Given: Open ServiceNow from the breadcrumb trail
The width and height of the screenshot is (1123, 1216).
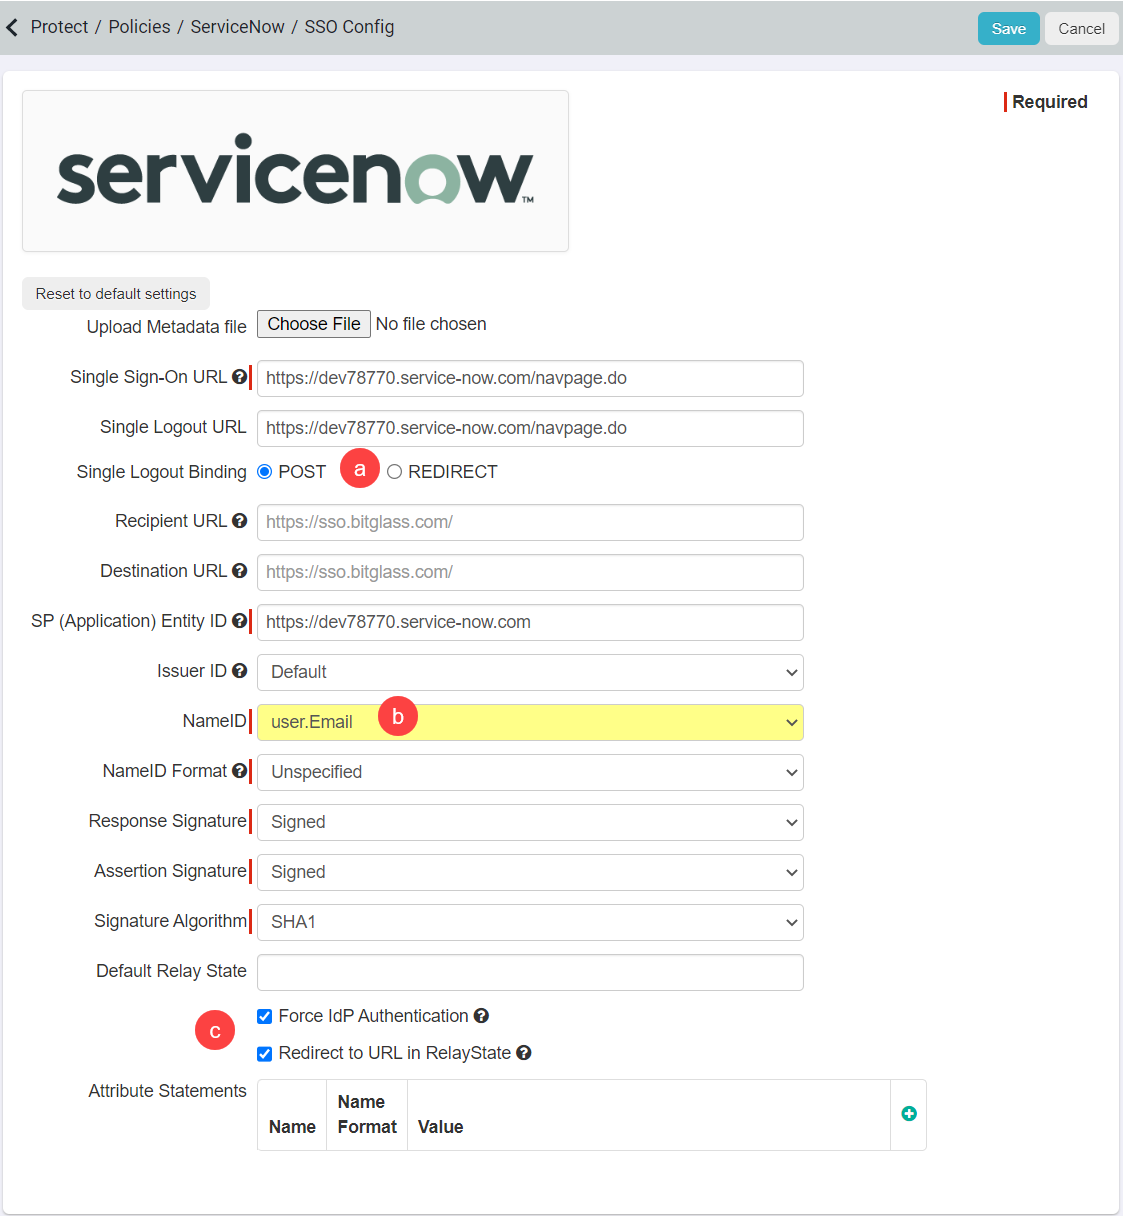Looking at the screenshot, I should (237, 27).
